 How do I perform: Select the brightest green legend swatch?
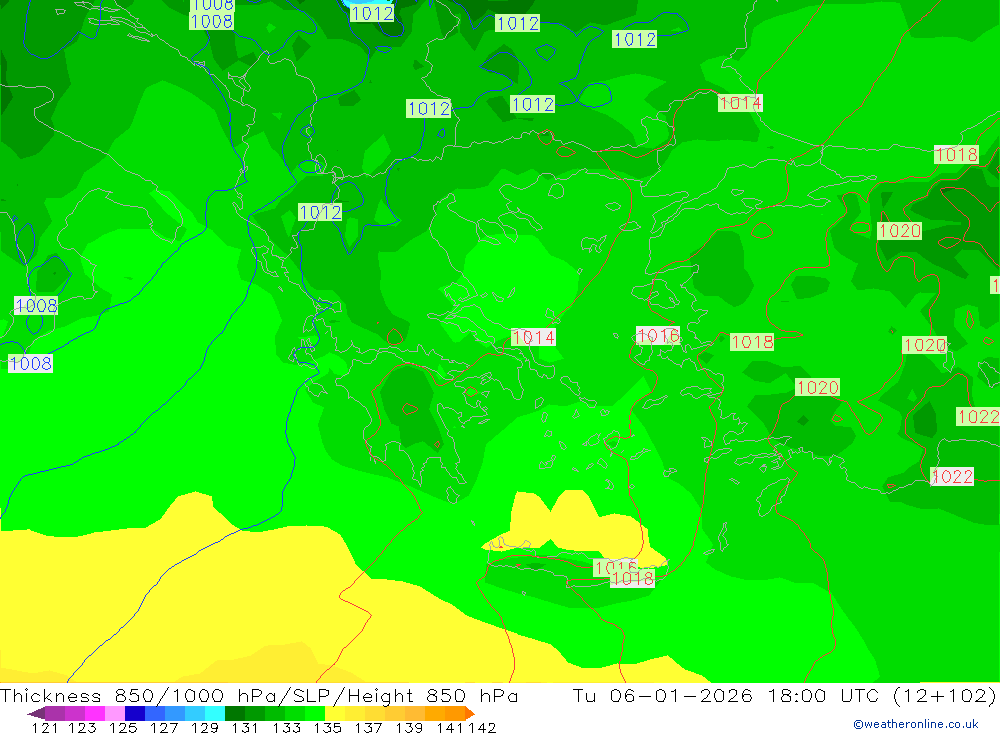[x=315, y=713]
